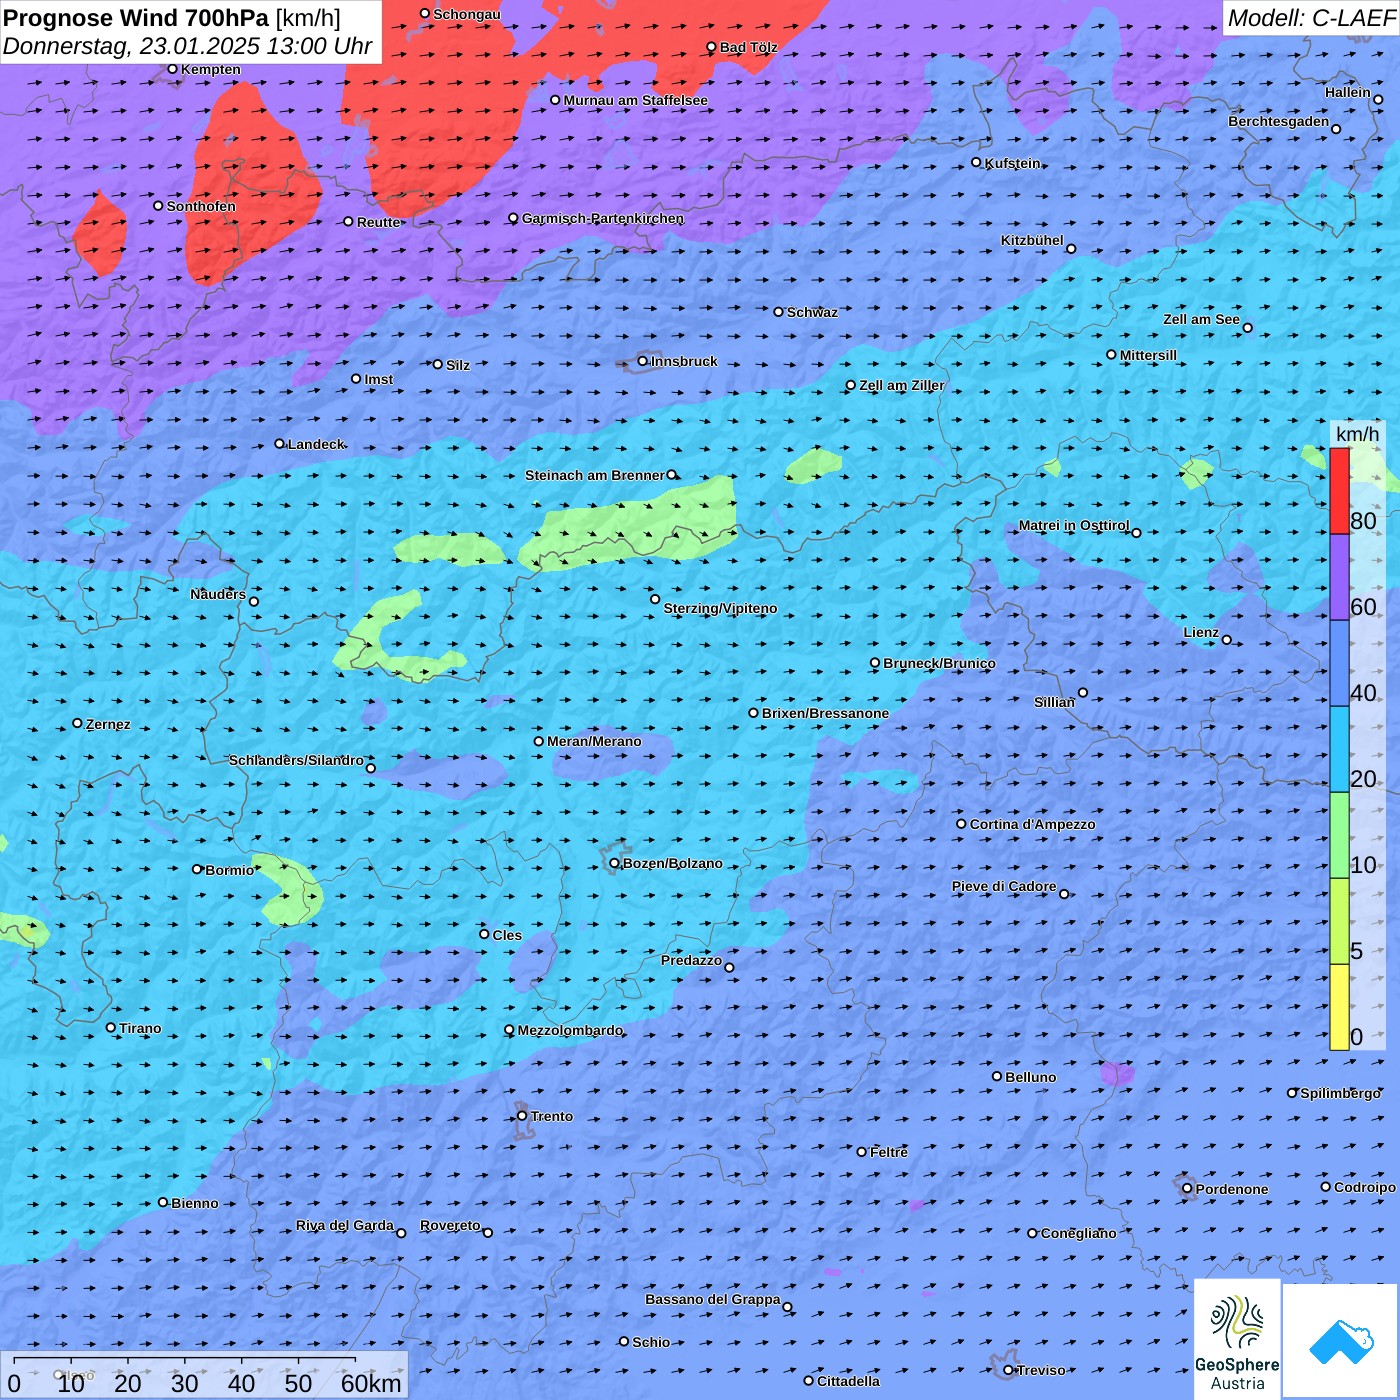Image resolution: width=1400 pixels, height=1400 pixels.
Task: Click the Lienz city marker
Action: tap(1227, 640)
